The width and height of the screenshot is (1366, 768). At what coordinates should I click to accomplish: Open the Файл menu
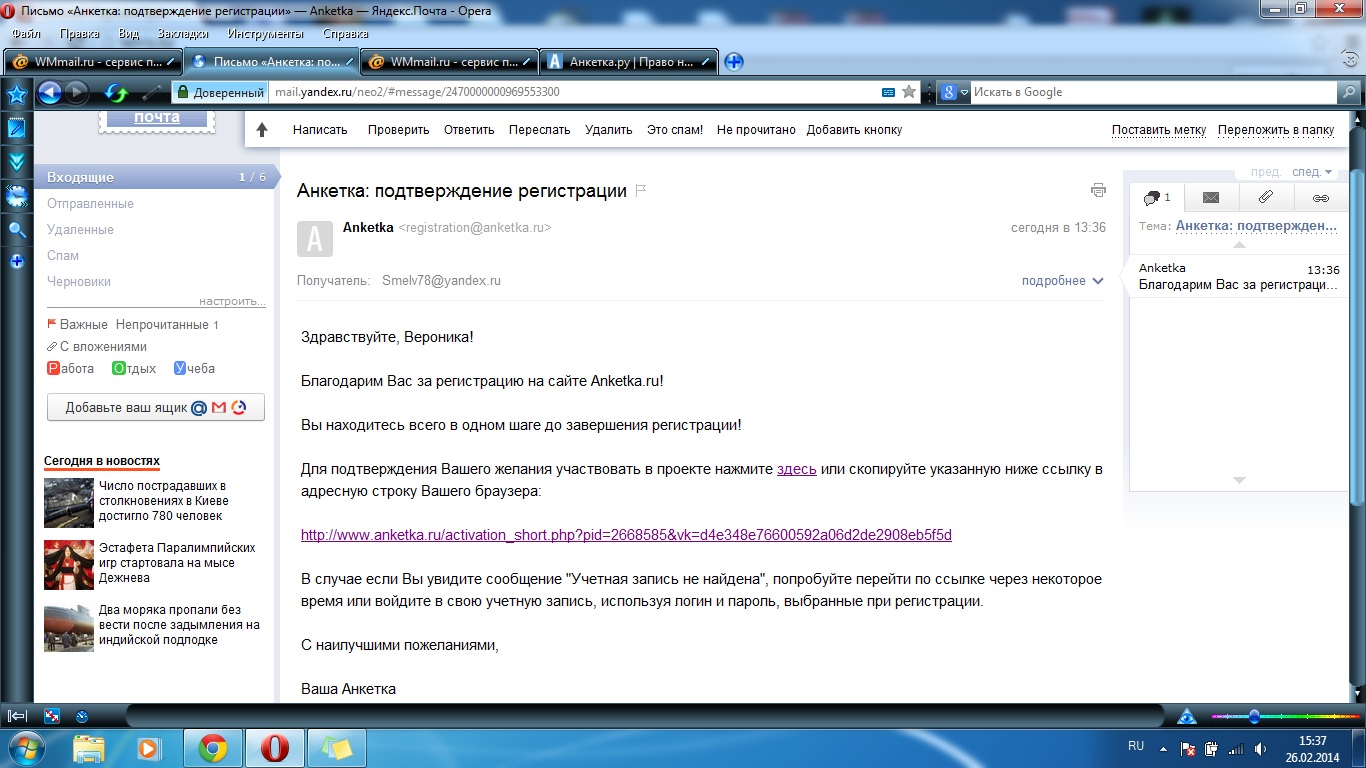pyautogui.click(x=26, y=33)
